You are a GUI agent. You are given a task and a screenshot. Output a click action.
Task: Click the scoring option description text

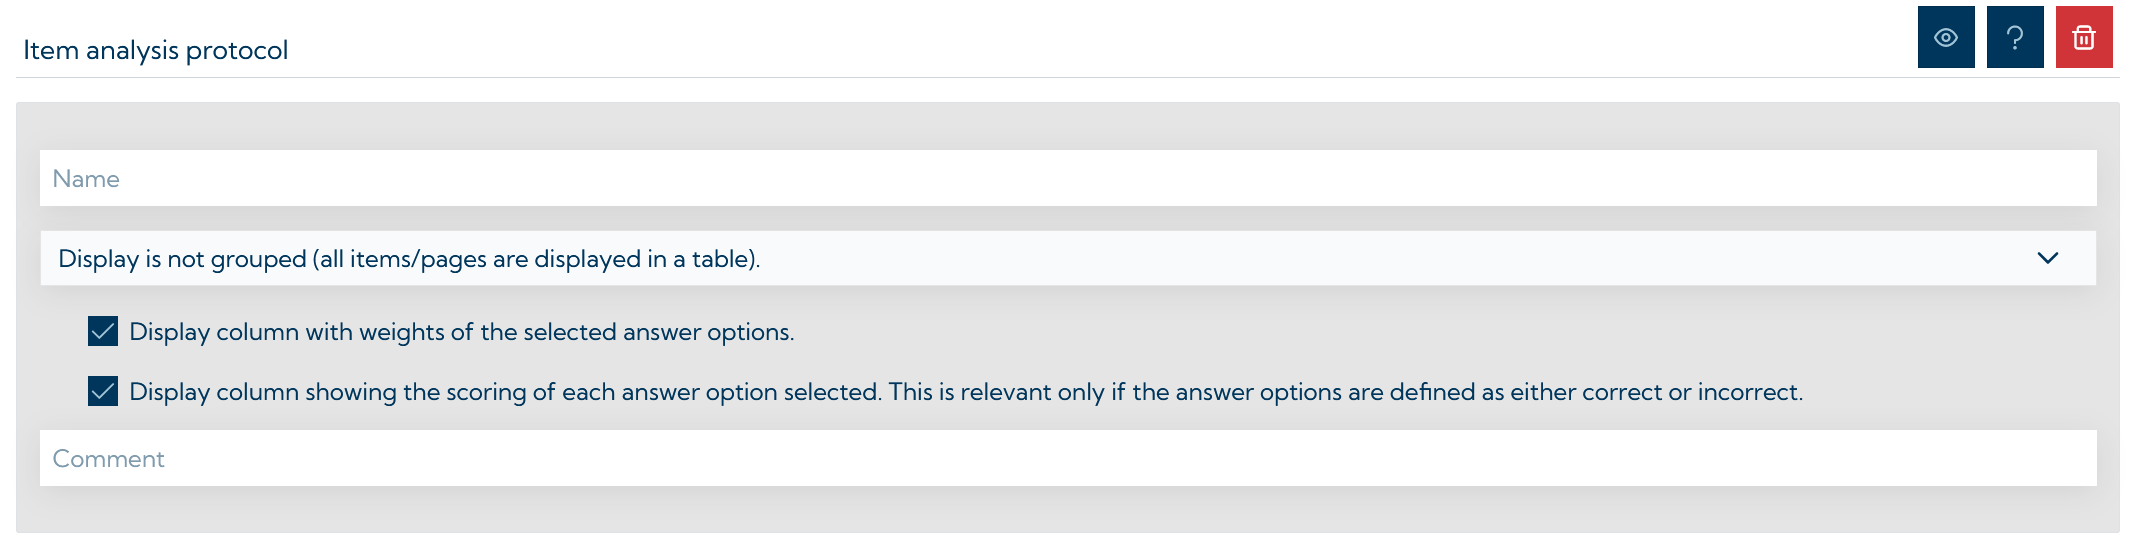pyautogui.click(x=965, y=392)
